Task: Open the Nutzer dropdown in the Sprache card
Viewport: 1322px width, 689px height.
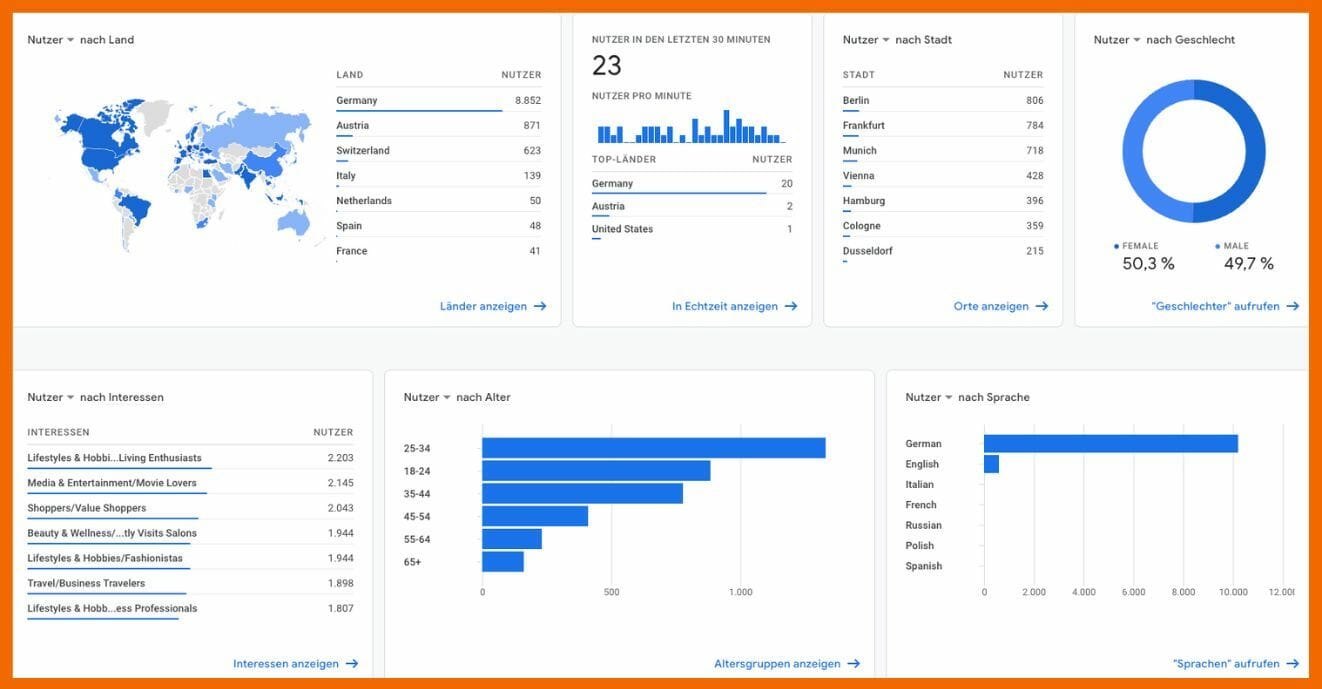Action: coord(949,397)
